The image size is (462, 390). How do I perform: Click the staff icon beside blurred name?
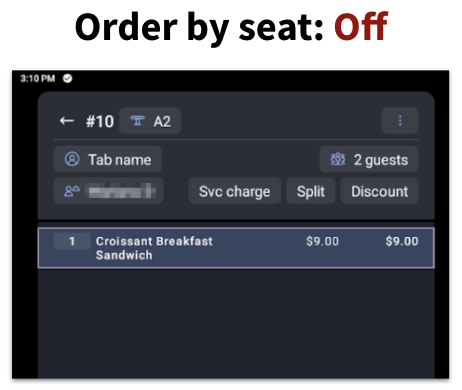click(x=72, y=191)
